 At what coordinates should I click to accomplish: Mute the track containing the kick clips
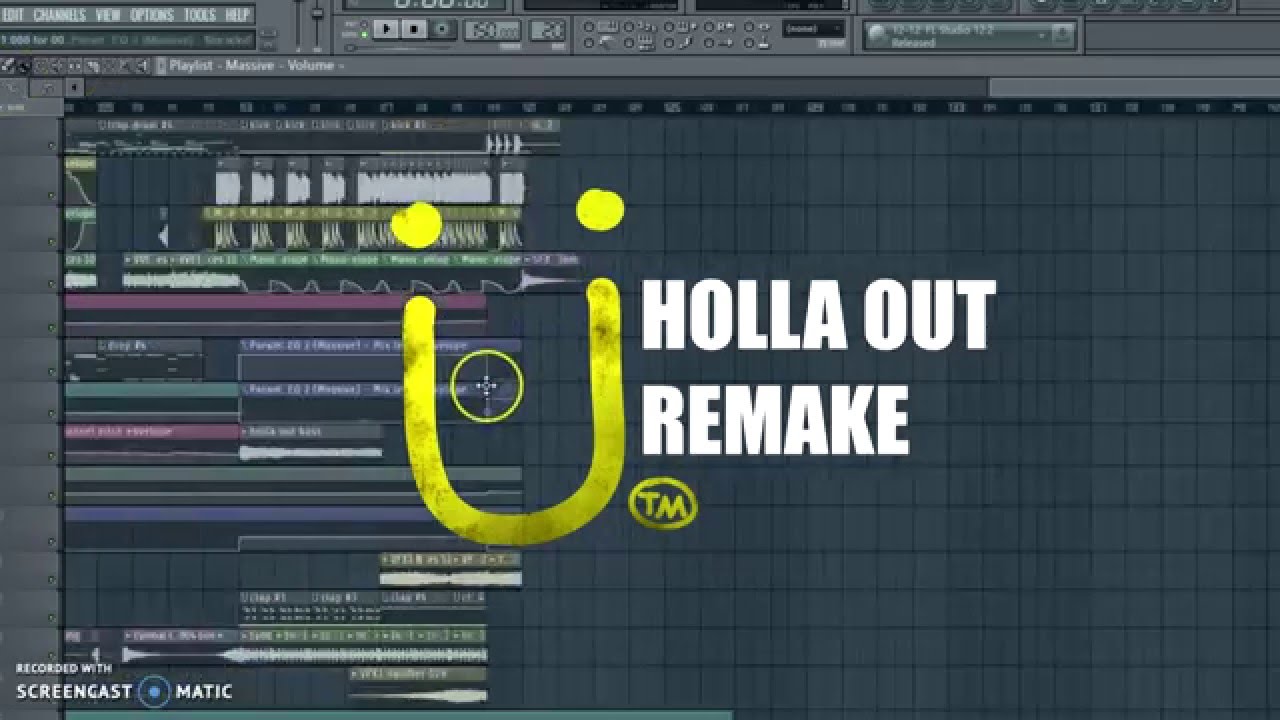click(52, 145)
